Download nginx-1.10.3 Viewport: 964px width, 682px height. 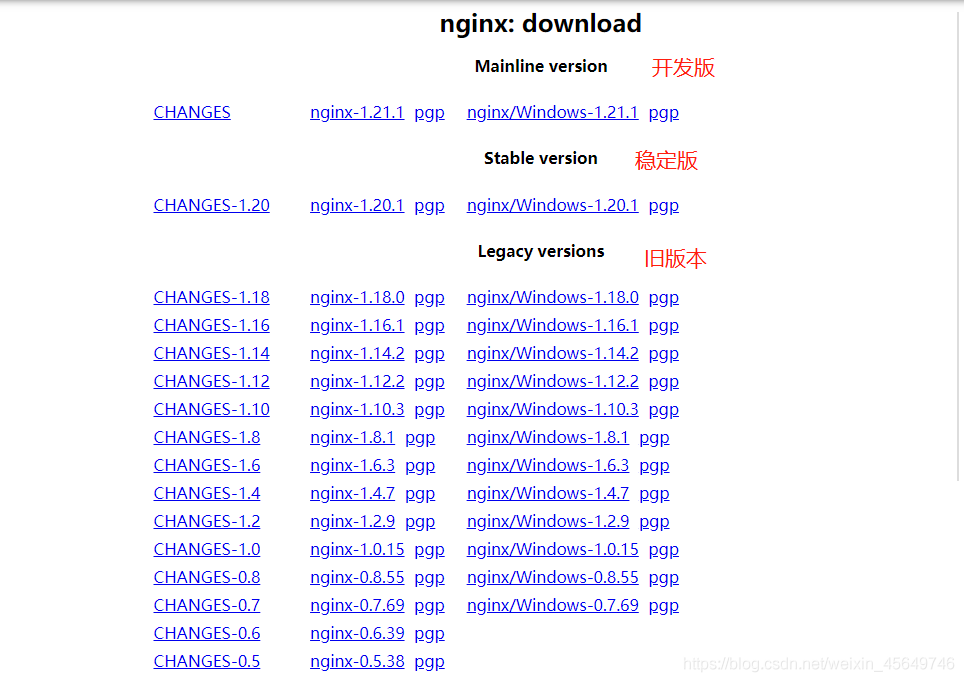pyautogui.click(x=357, y=410)
